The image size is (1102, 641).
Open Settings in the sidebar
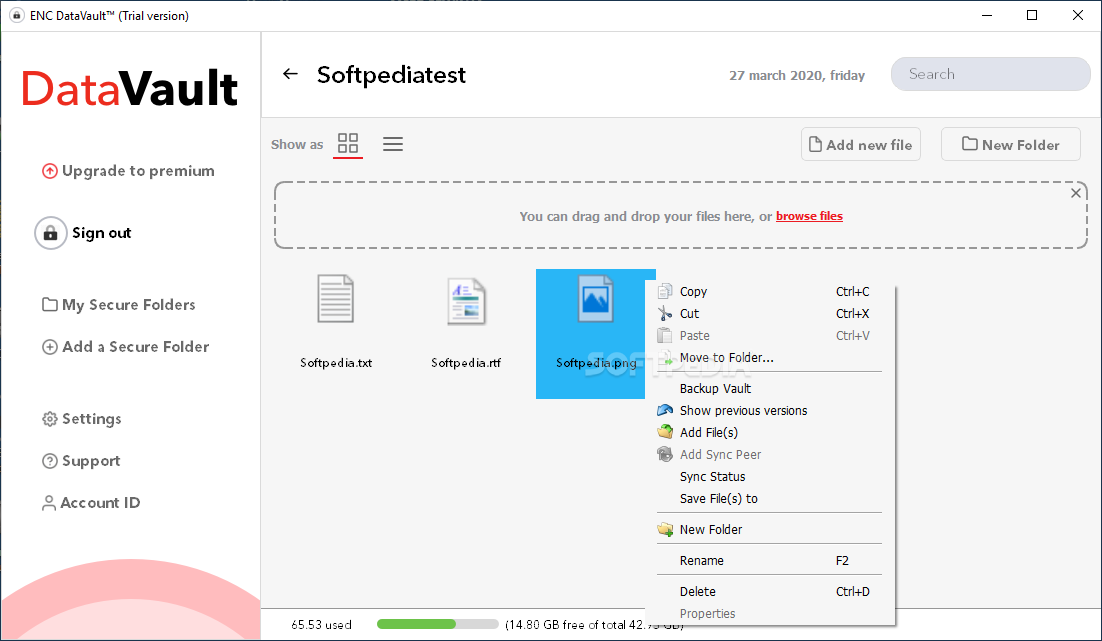[91, 419]
